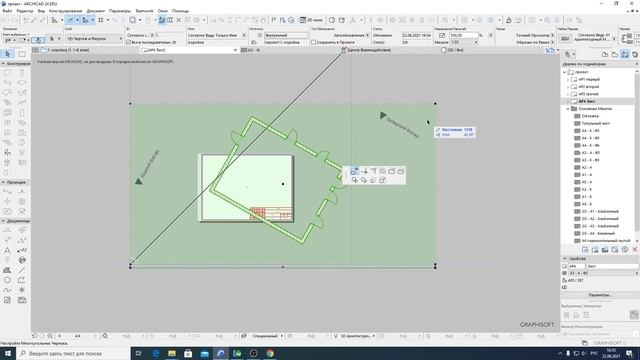Choose the Circle tool in the toolbox
This screenshot has height=360, width=640.
point(7,280)
